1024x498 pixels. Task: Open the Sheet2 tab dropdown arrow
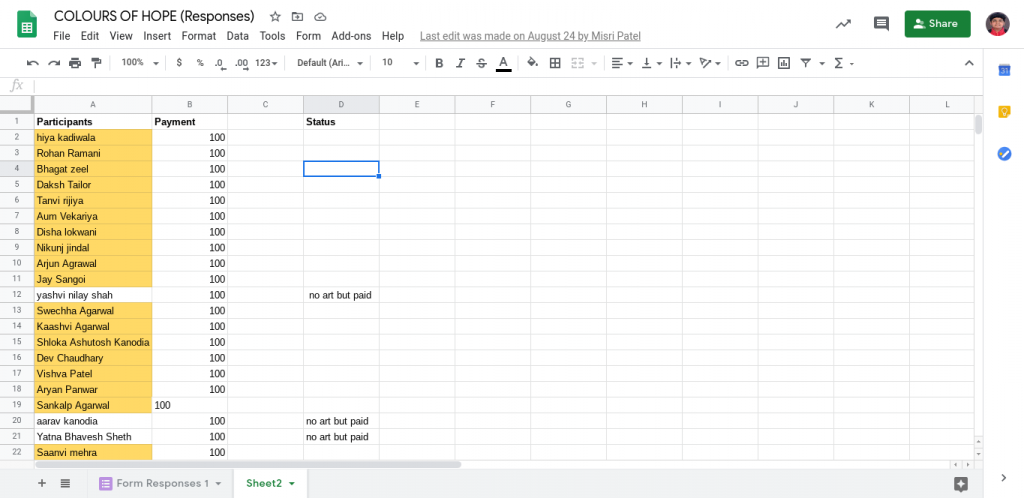292,484
